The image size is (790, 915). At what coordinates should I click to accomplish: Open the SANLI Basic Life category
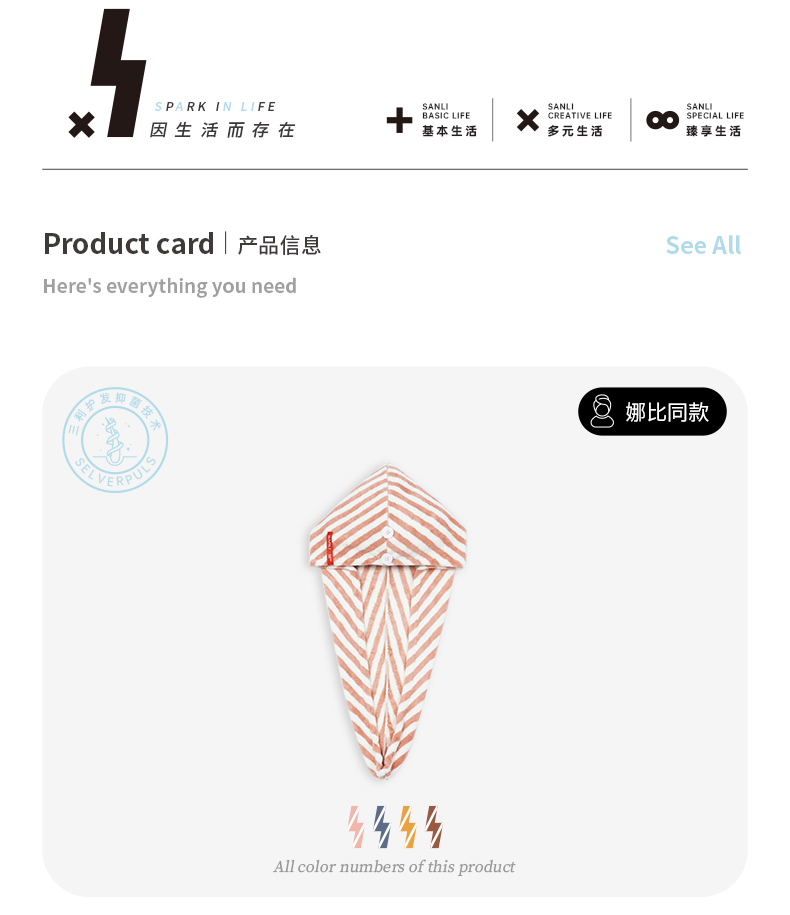[x=447, y=121]
